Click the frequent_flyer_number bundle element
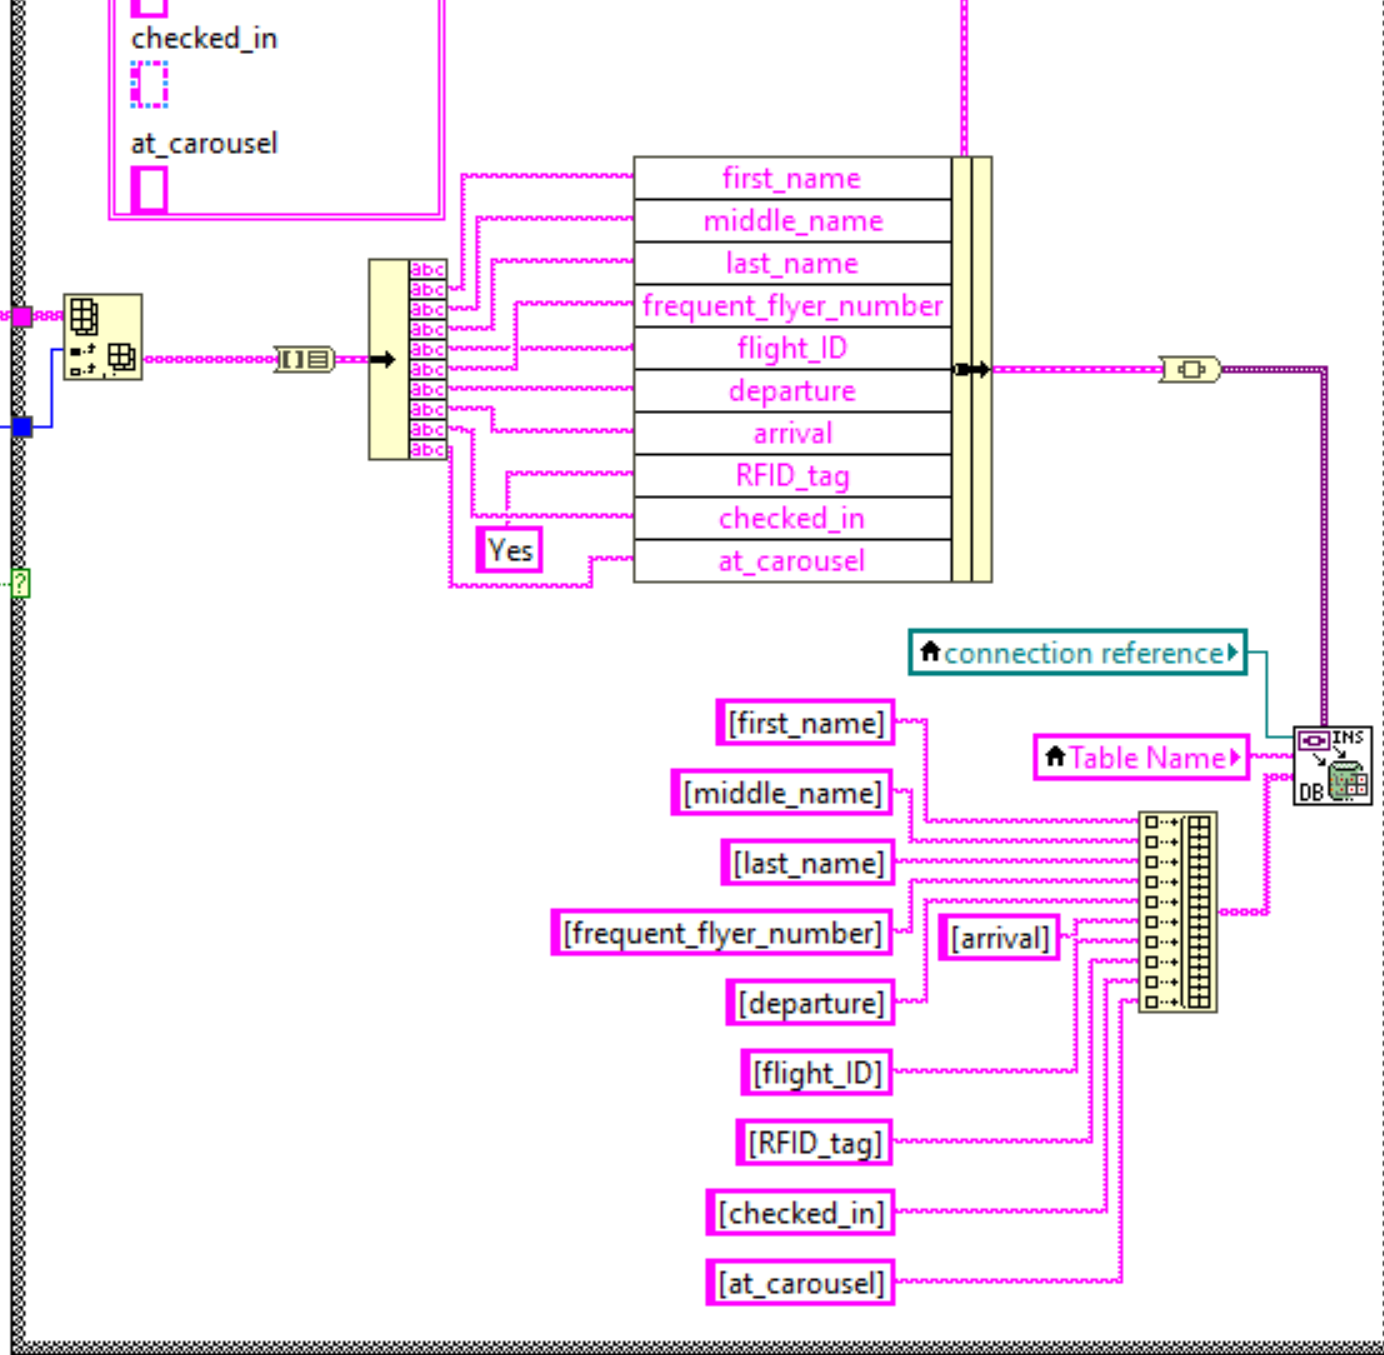This screenshot has width=1384, height=1355. (793, 306)
